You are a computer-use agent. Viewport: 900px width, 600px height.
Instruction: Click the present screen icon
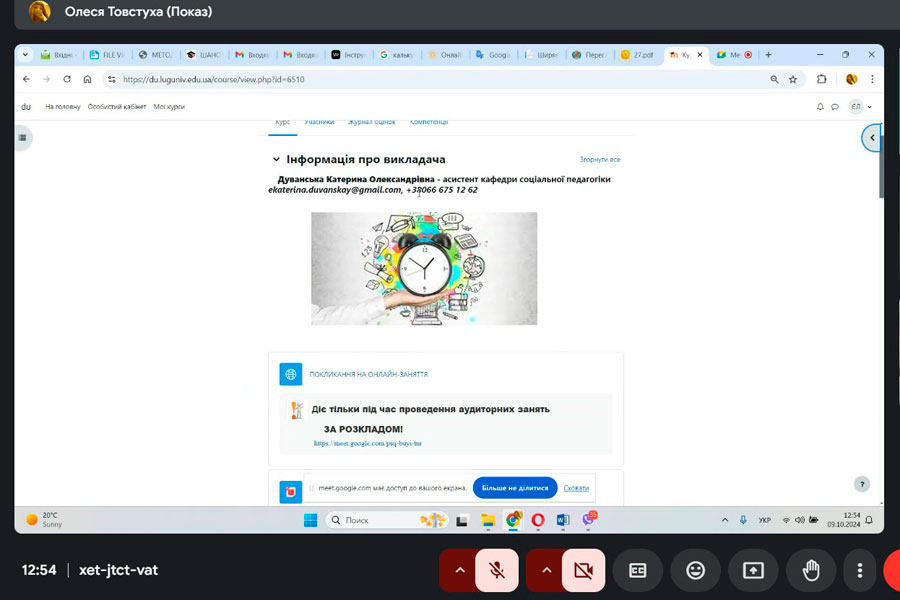pyautogui.click(x=753, y=570)
